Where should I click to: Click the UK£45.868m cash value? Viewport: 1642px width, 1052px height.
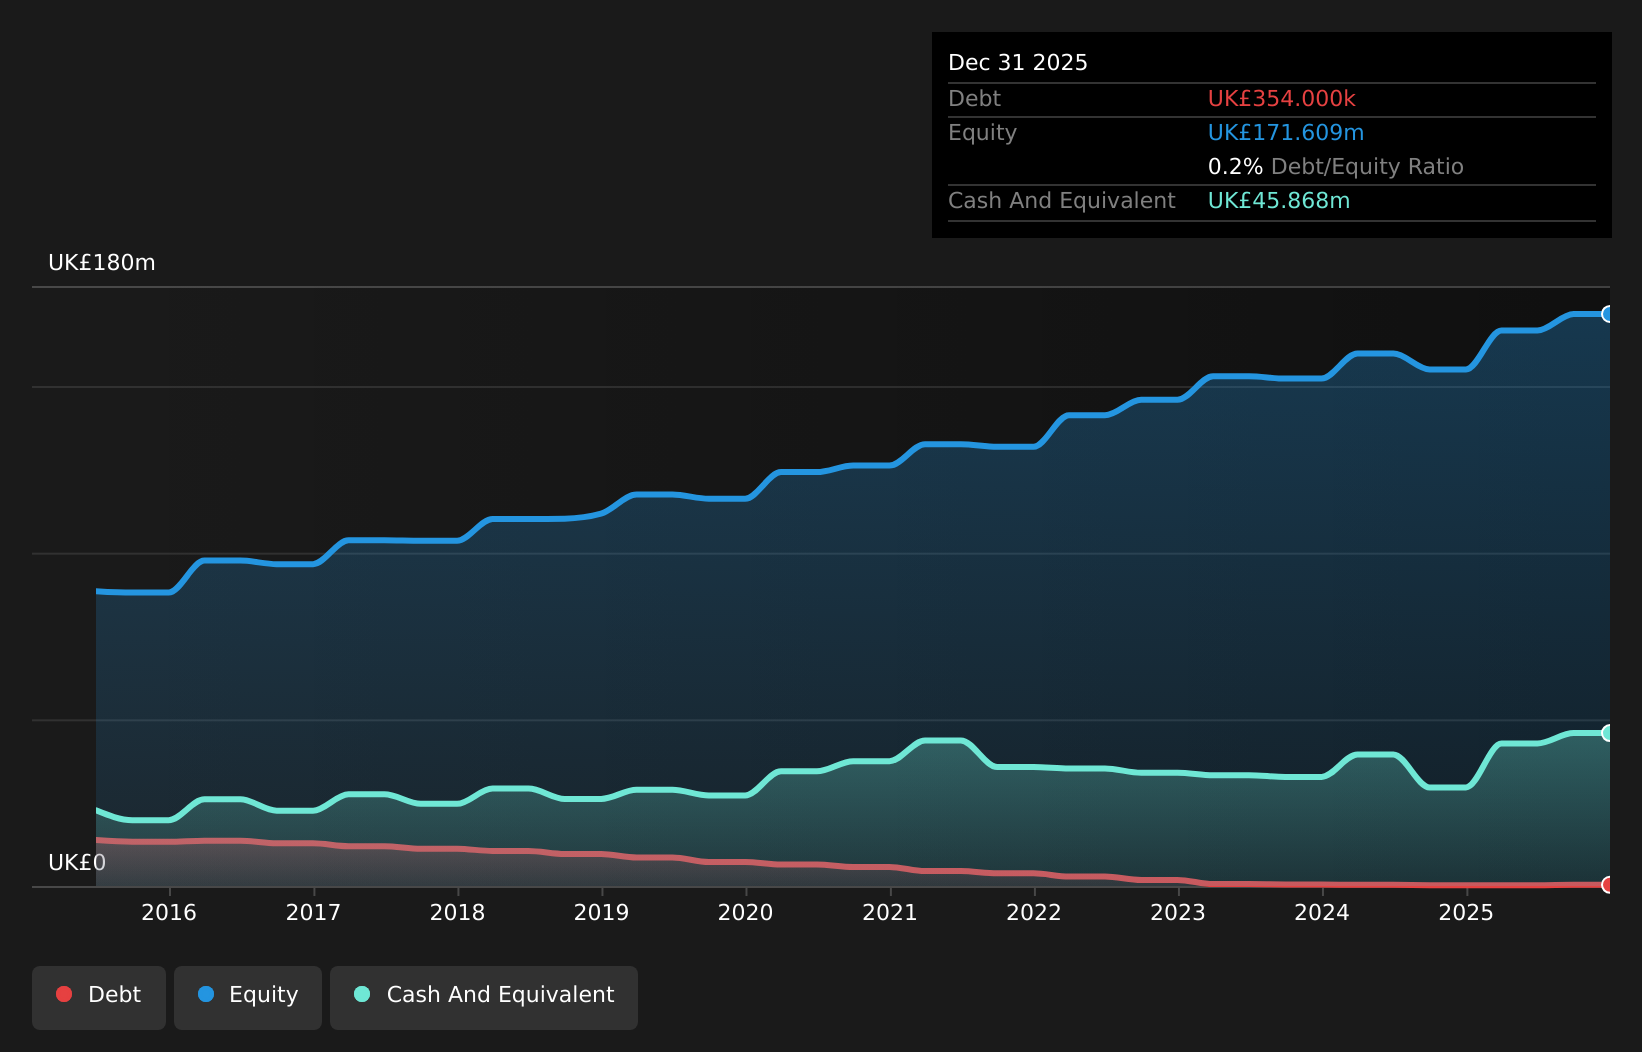(x=1279, y=201)
